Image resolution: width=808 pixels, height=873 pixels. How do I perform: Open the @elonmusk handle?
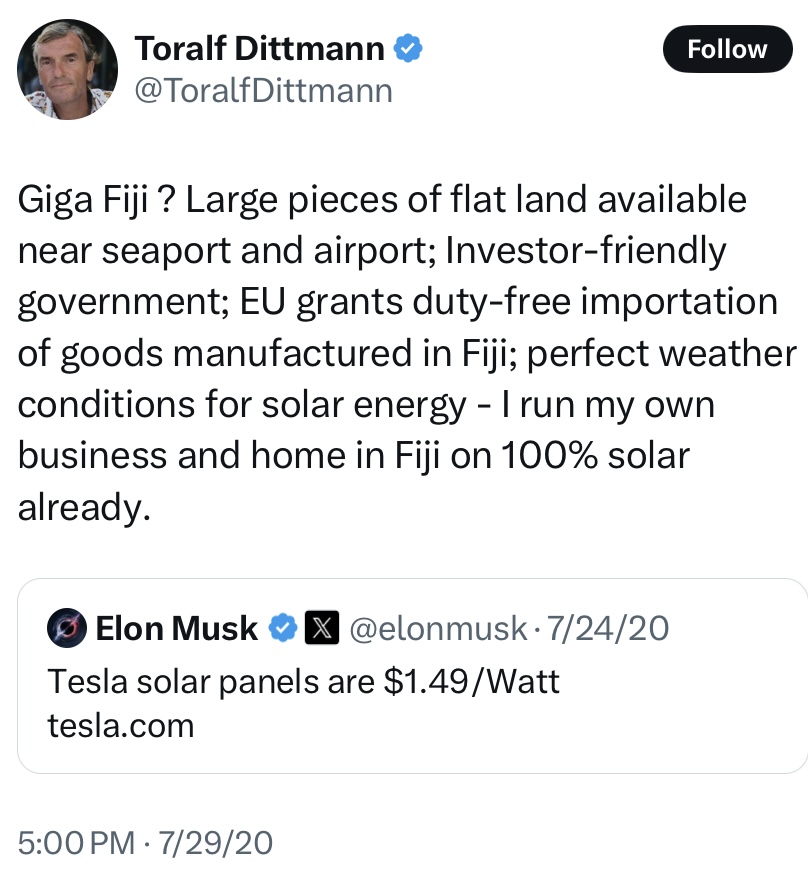tap(440, 629)
